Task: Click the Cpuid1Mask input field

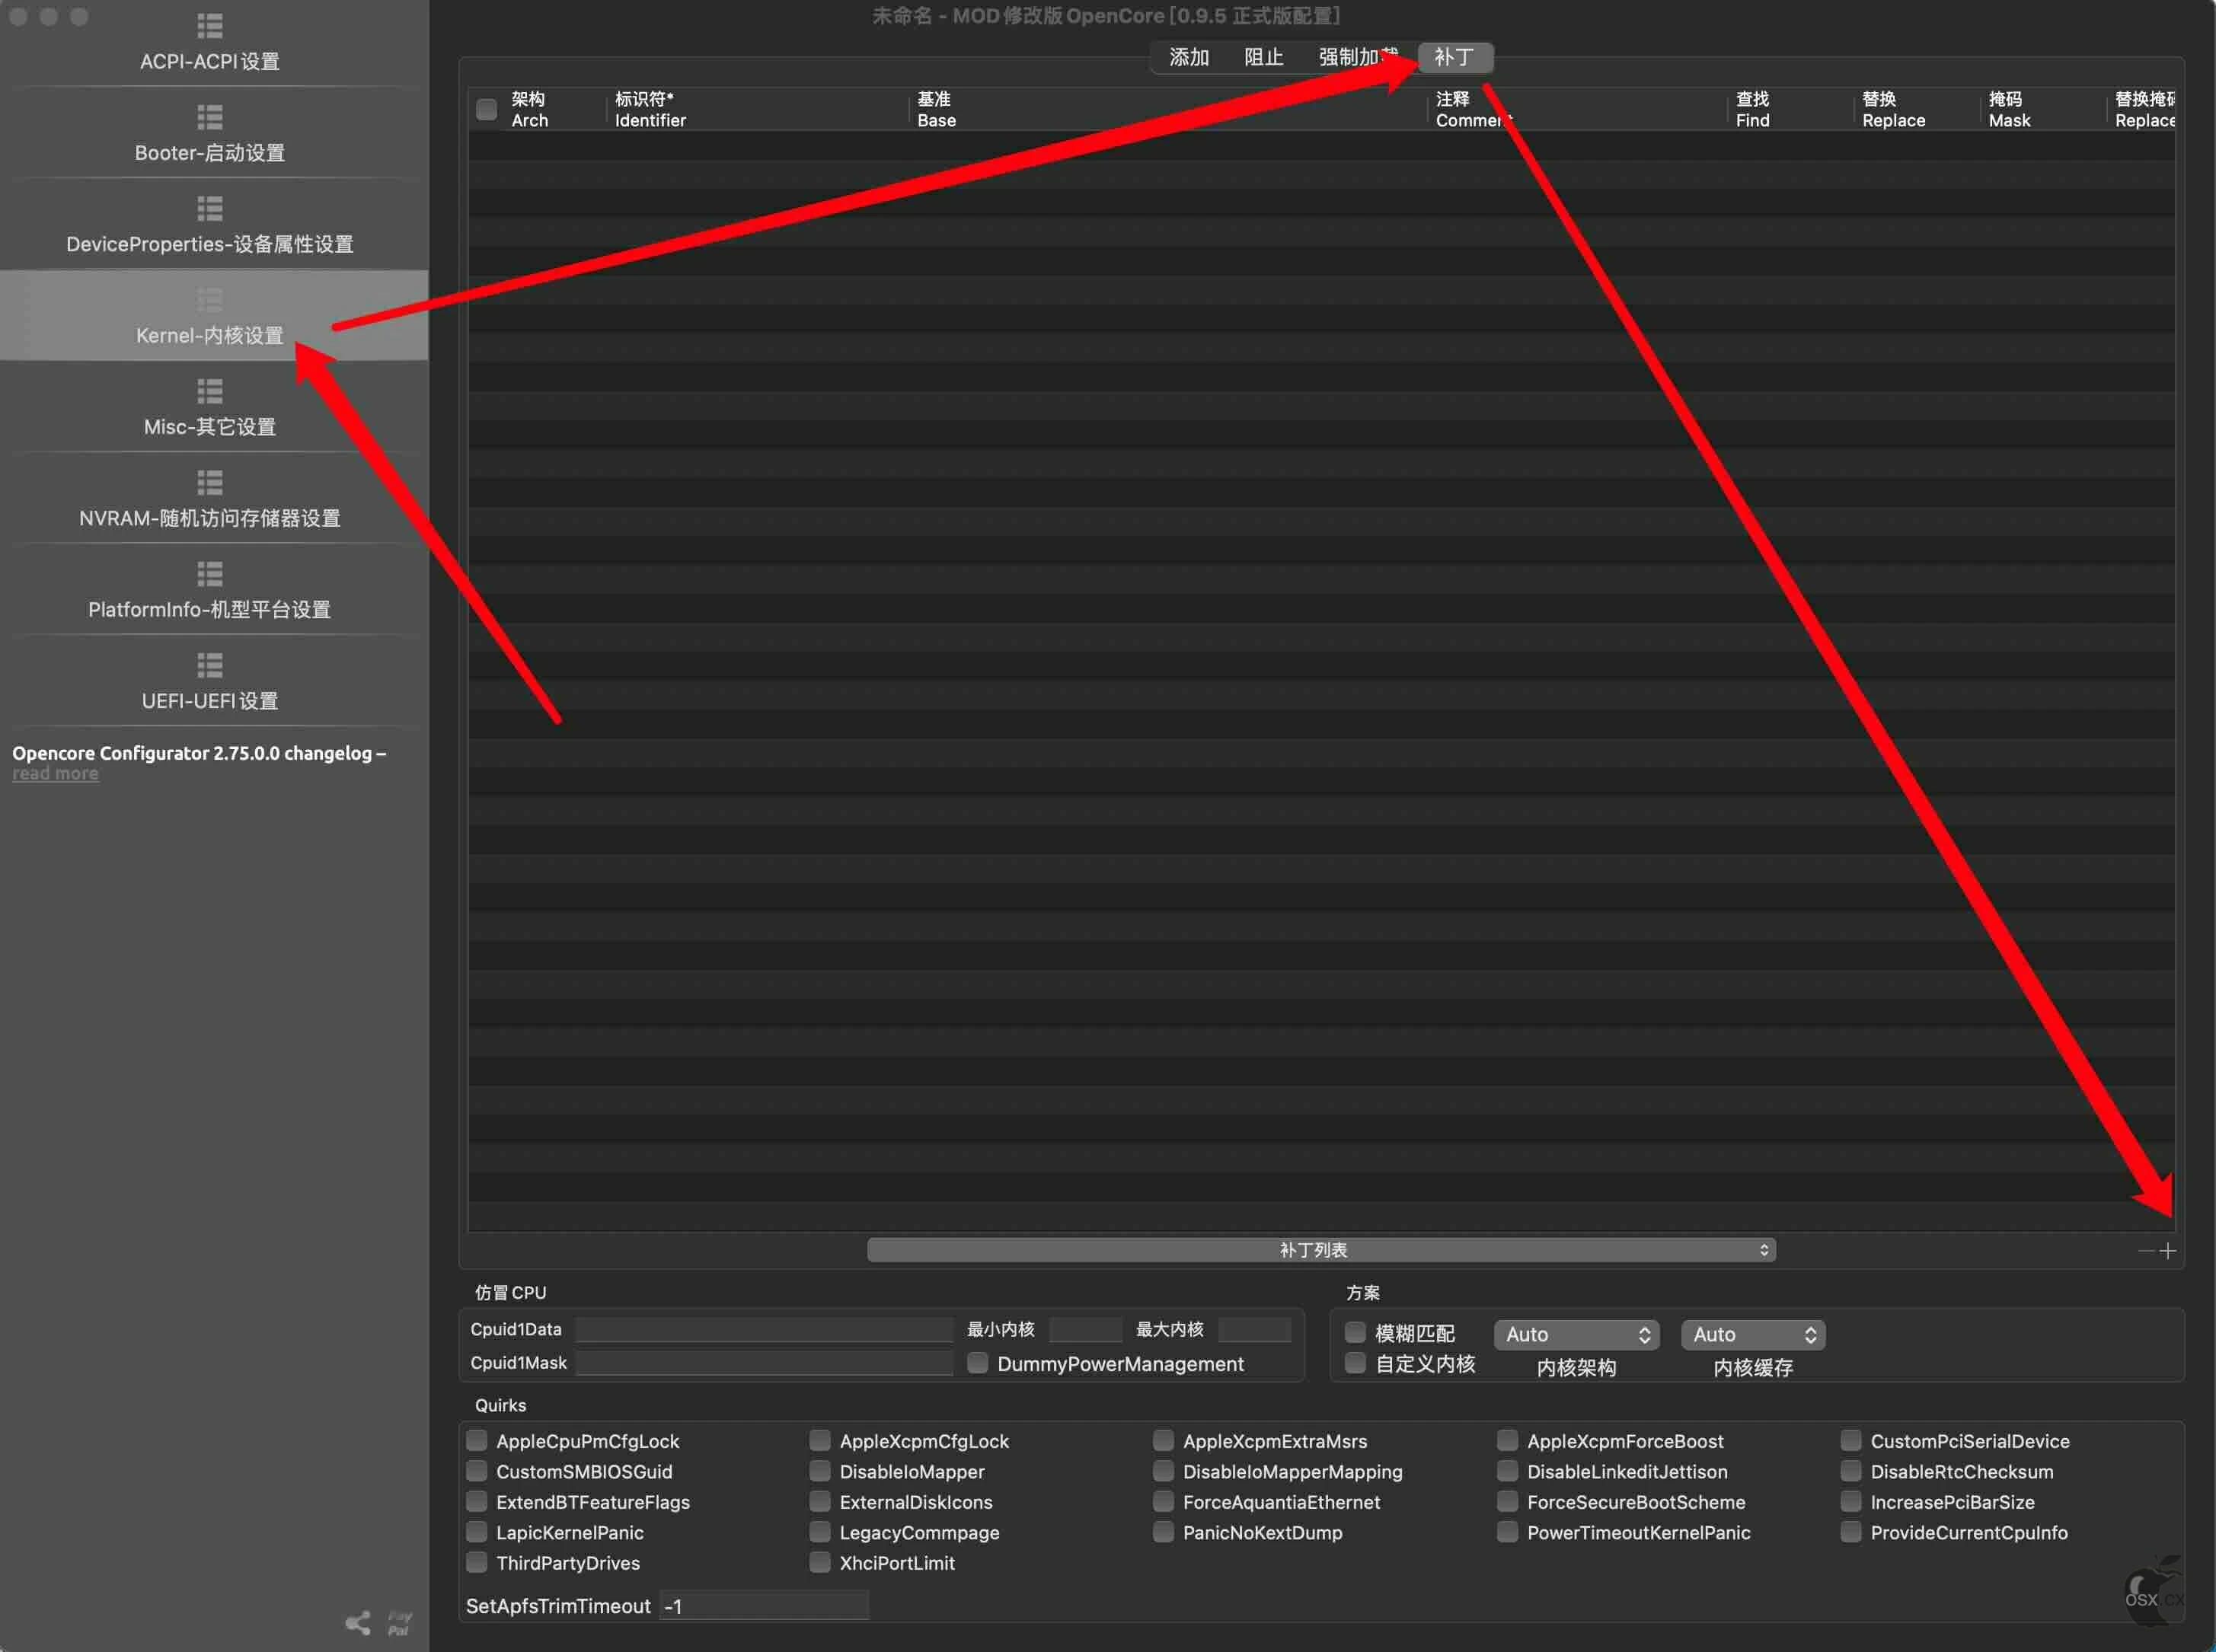Action: coord(765,1362)
